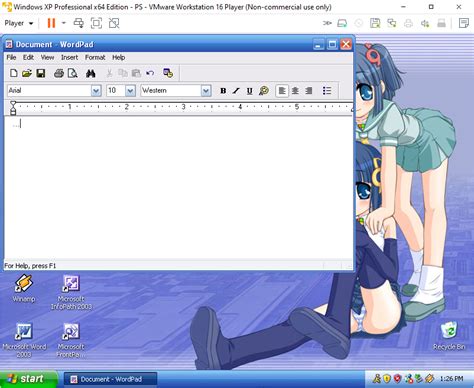Save the document using the floppy disk icon
The width and height of the screenshot is (474, 388).
pyautogui.click(x=41, y=73)
